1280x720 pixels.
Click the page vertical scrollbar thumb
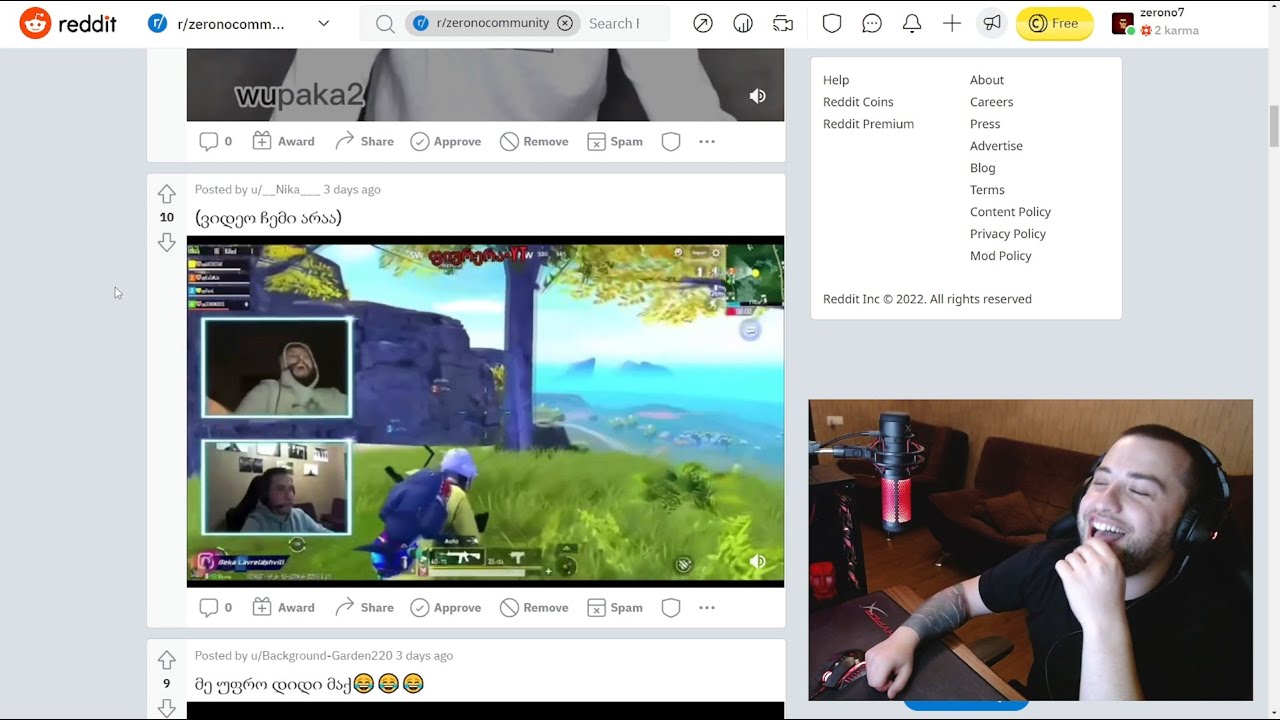click(1274, 125)
